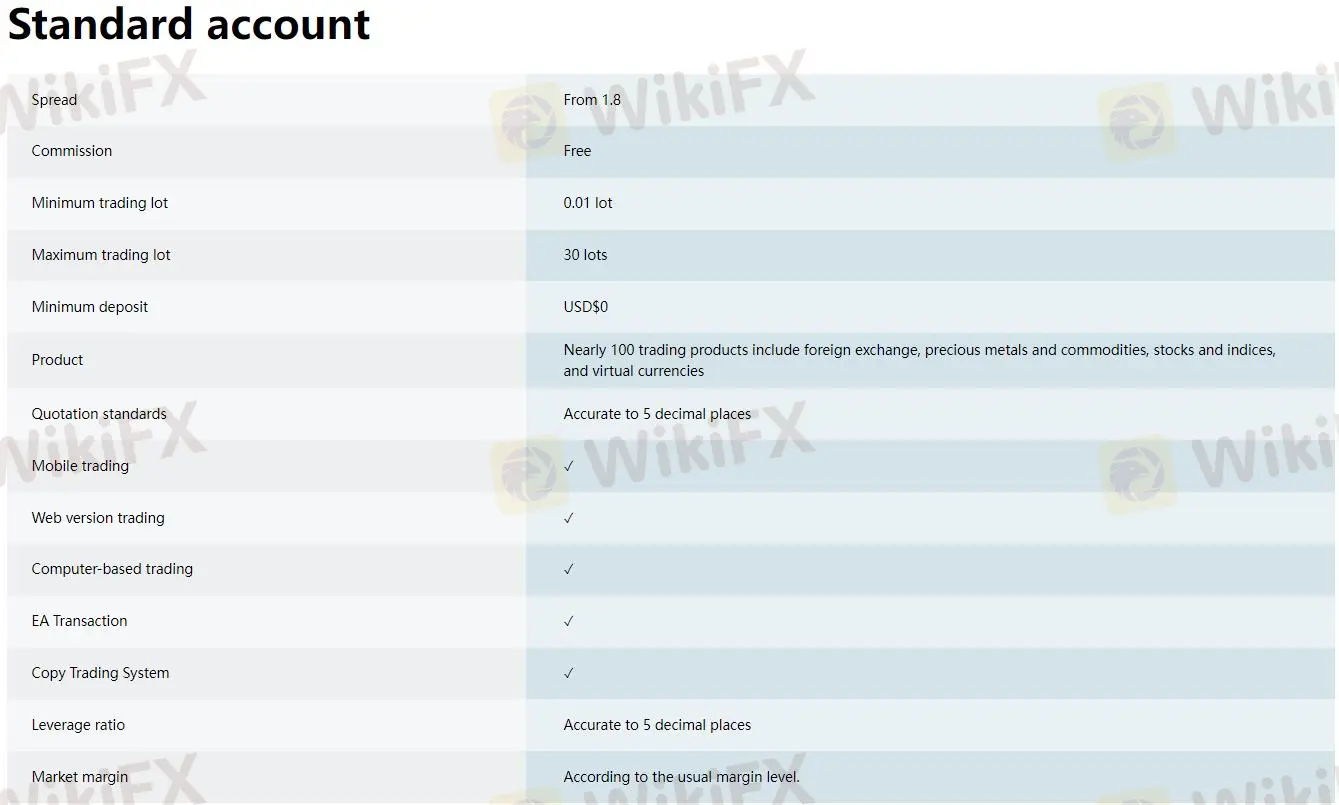Click the USD$0 minimum deposit value
Screen dimensions: 1339x805
pos(586,306)
